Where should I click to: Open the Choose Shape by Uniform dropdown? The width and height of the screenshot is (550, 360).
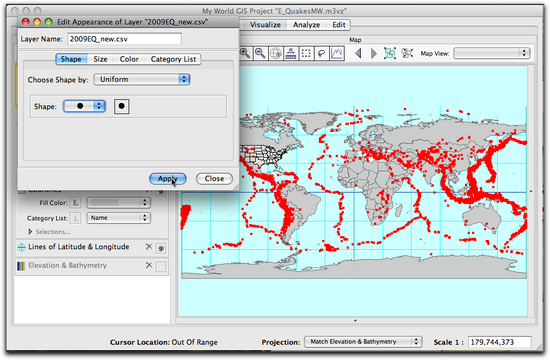(x=142, y=79)
